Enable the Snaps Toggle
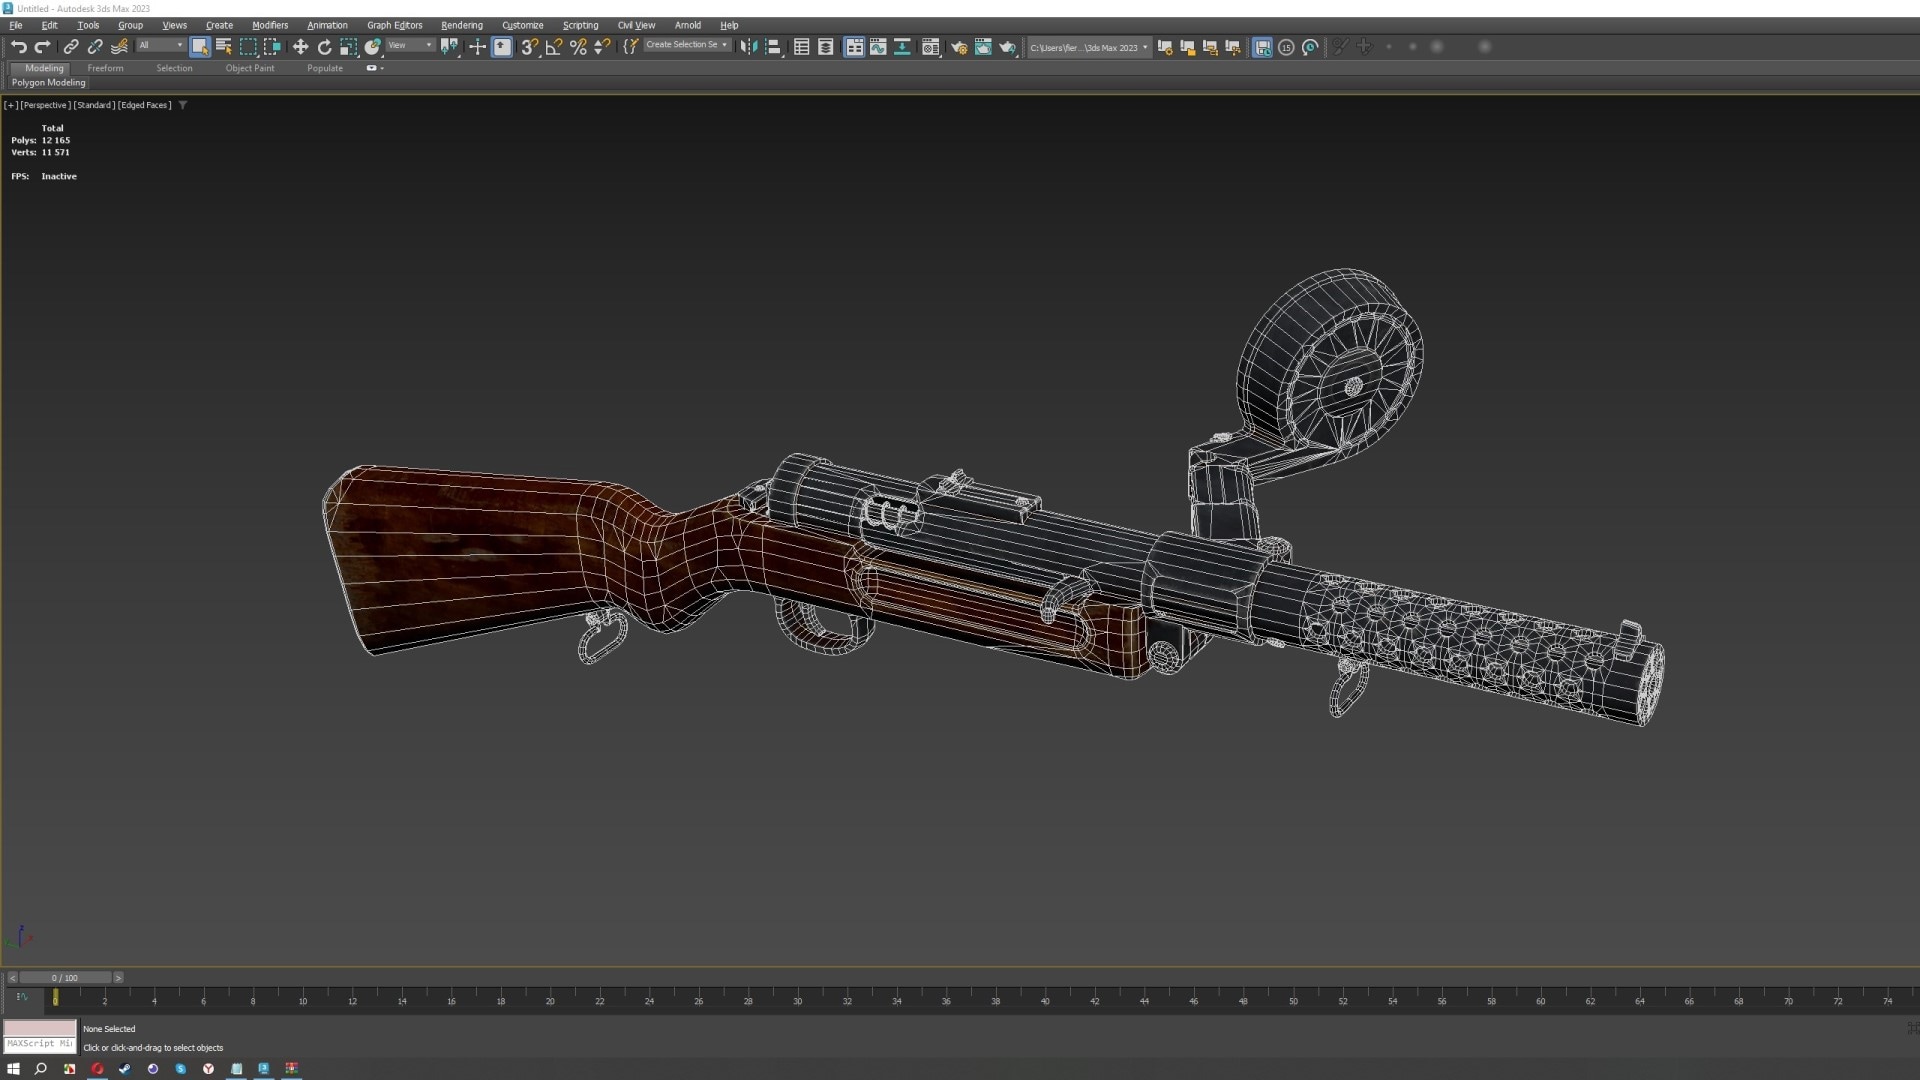This screenshot has height=1080, width=1920. (x=528, y=47)
